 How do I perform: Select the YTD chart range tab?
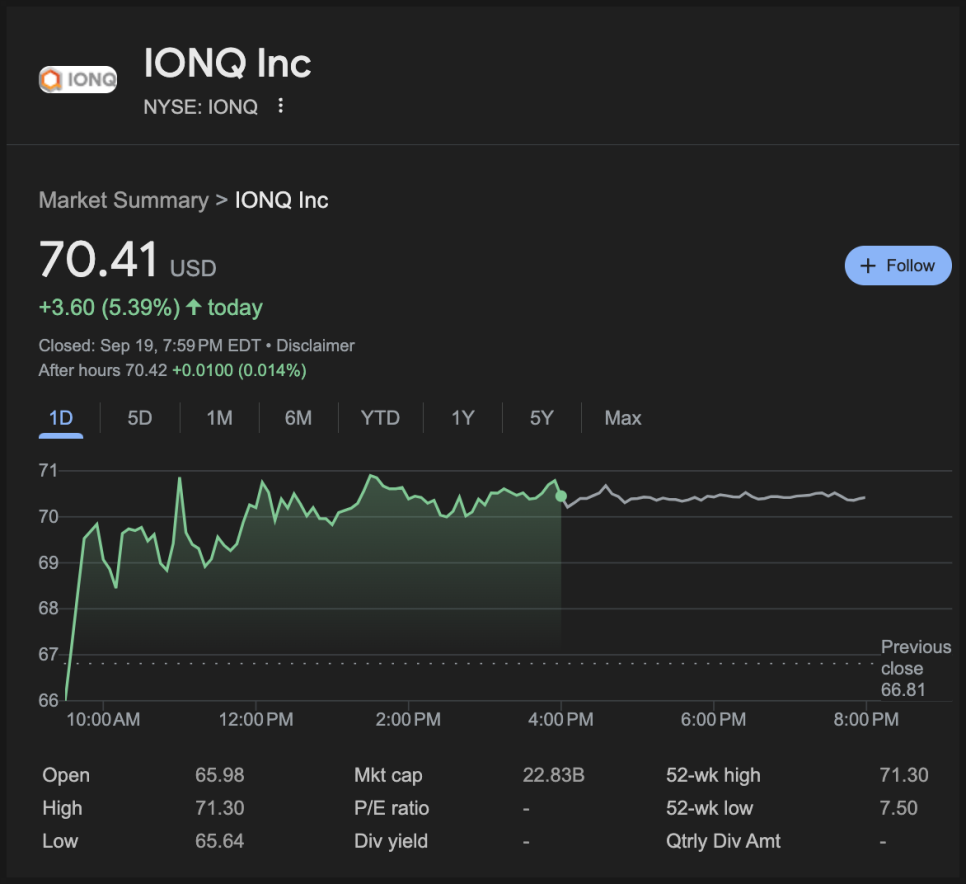click(x=380, y=418)
